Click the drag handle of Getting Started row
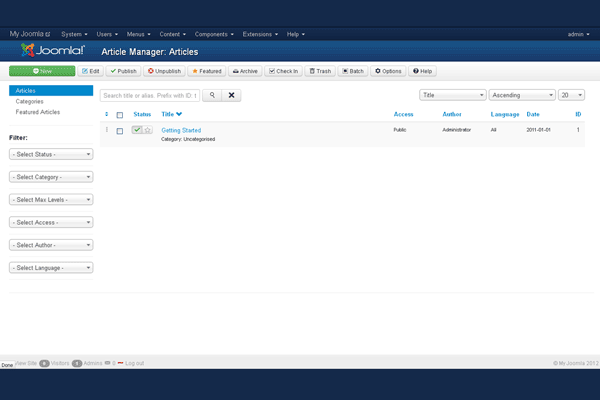600x400 pixels. [107, 130]
